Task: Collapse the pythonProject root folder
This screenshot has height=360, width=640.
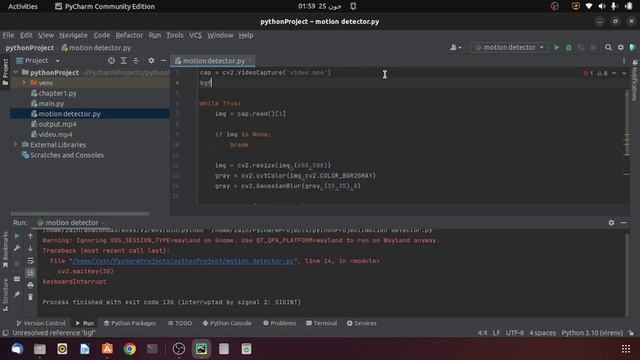Action: (x=16, y=72)
